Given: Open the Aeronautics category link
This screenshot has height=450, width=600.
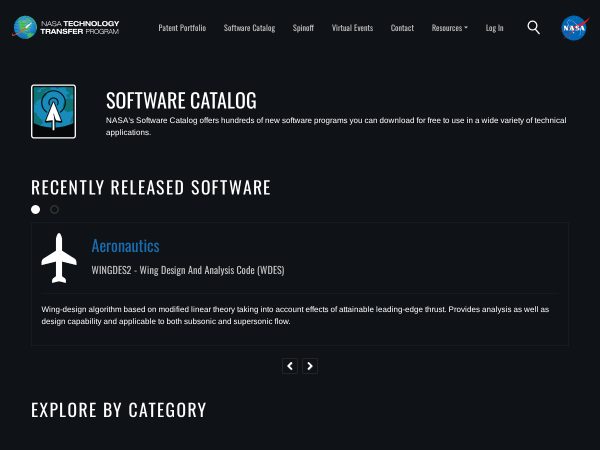Looking at the screenshot, I should click(x=126, y=246).
